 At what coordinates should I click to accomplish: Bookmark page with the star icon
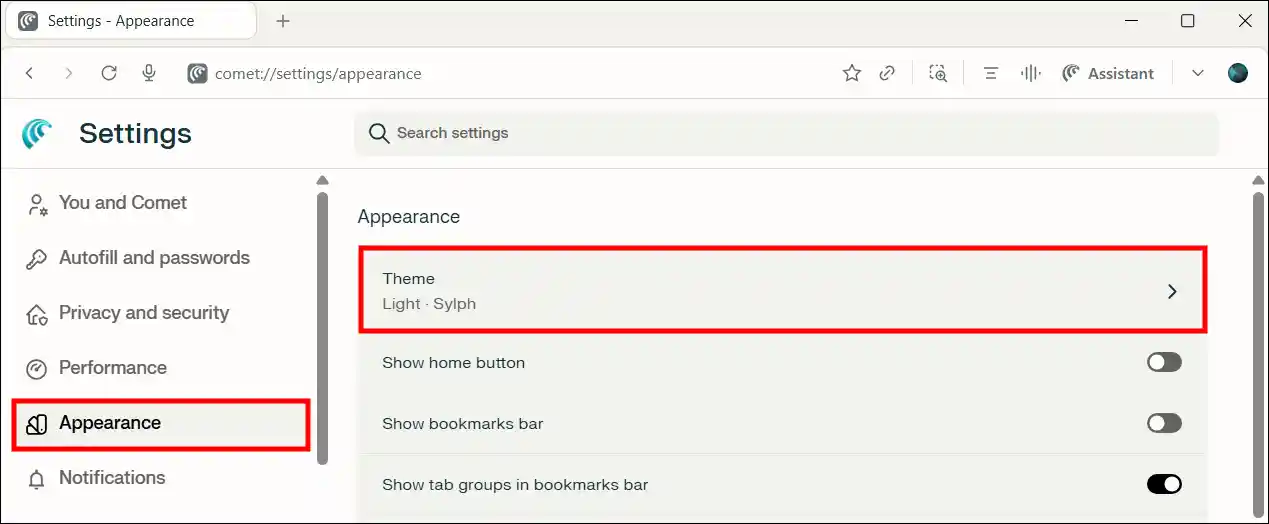pos(851,73)
